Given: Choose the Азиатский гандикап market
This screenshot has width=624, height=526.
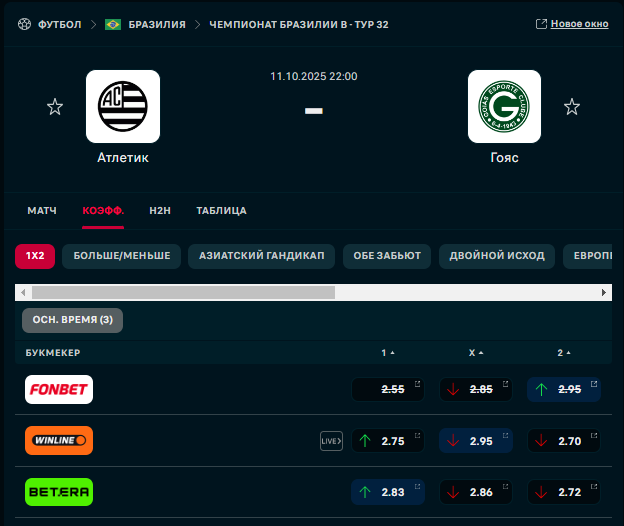Looking at the screenshot, I should coord(261,256).
